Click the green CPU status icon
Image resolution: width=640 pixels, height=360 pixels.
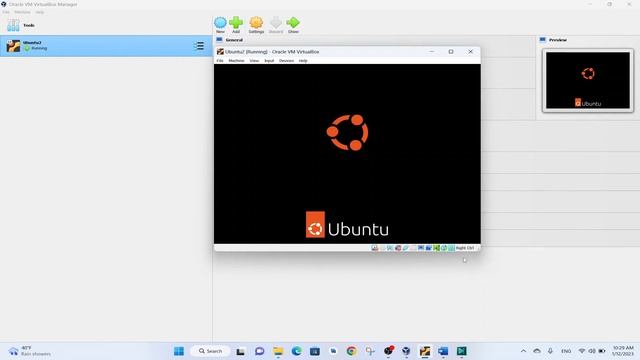pyautogui.click(x=436, y=248)
